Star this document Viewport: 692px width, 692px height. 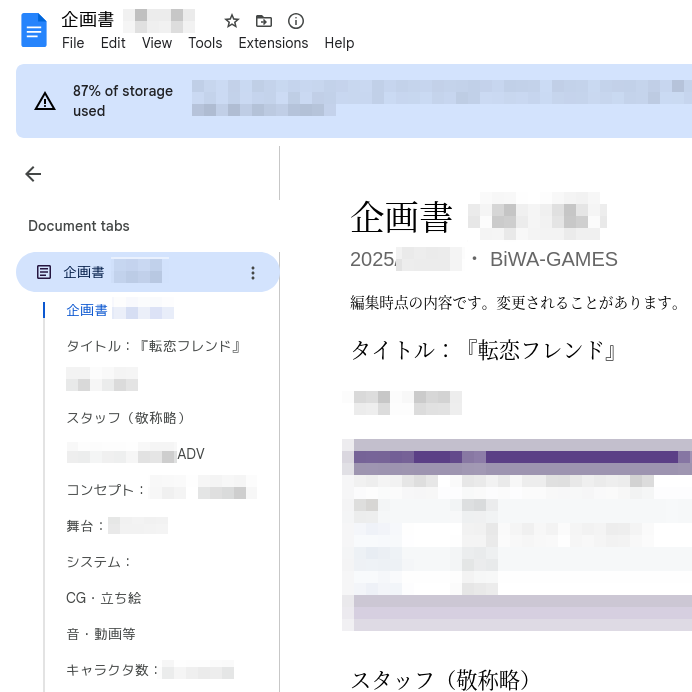click(x=232, y=21)
